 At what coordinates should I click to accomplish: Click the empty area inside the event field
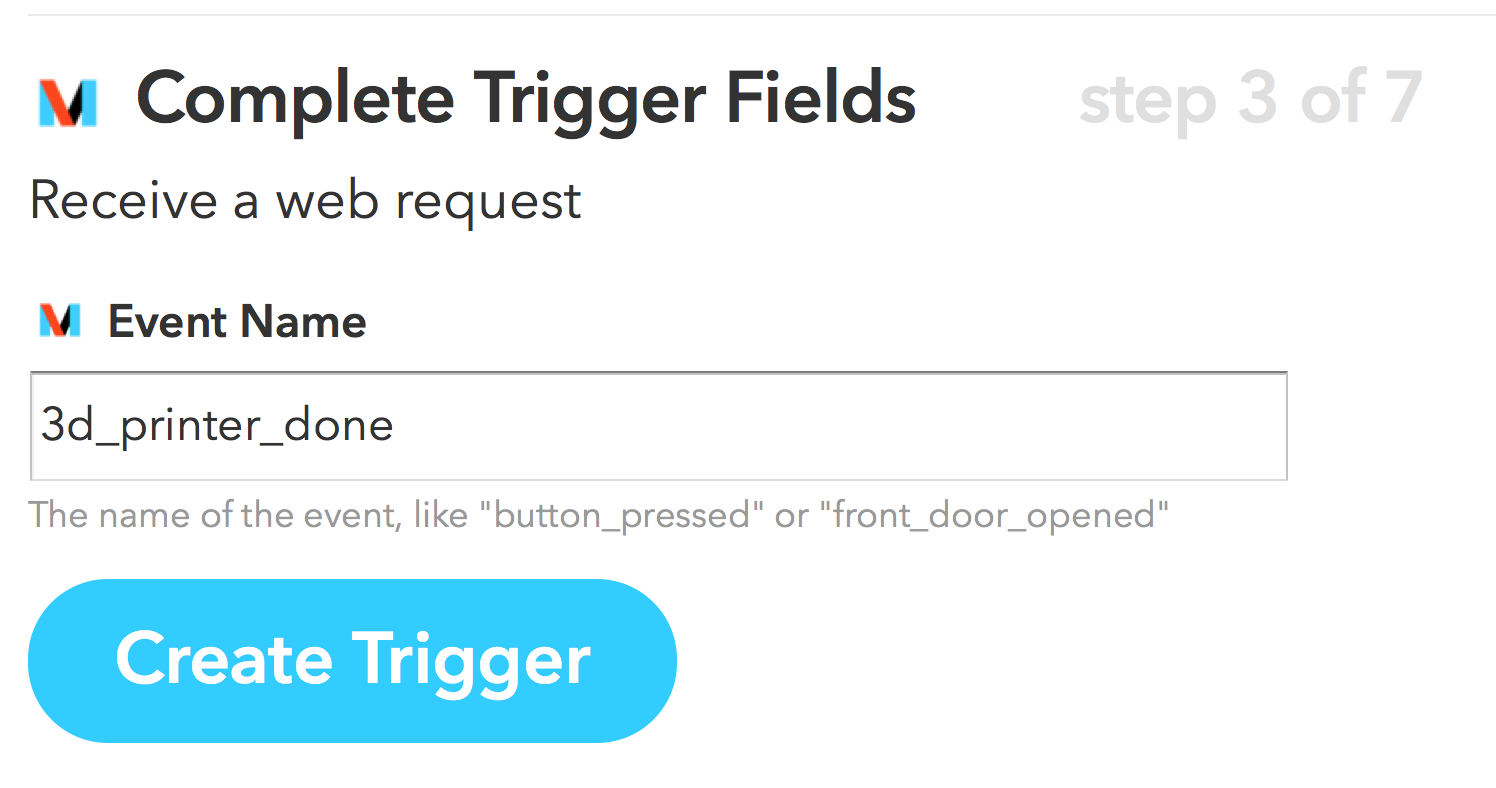click(840, 427)
